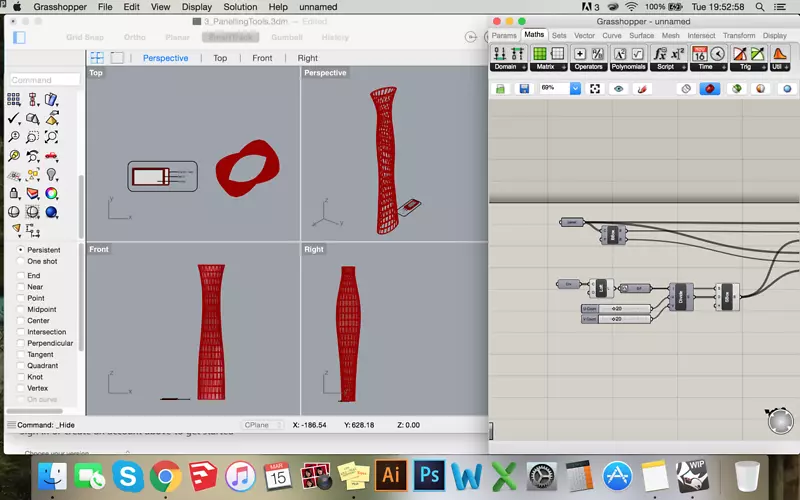Enable the Midpoint object snap checkbox
The width and height of the screenshot is (800, 500).
point(21,309)
